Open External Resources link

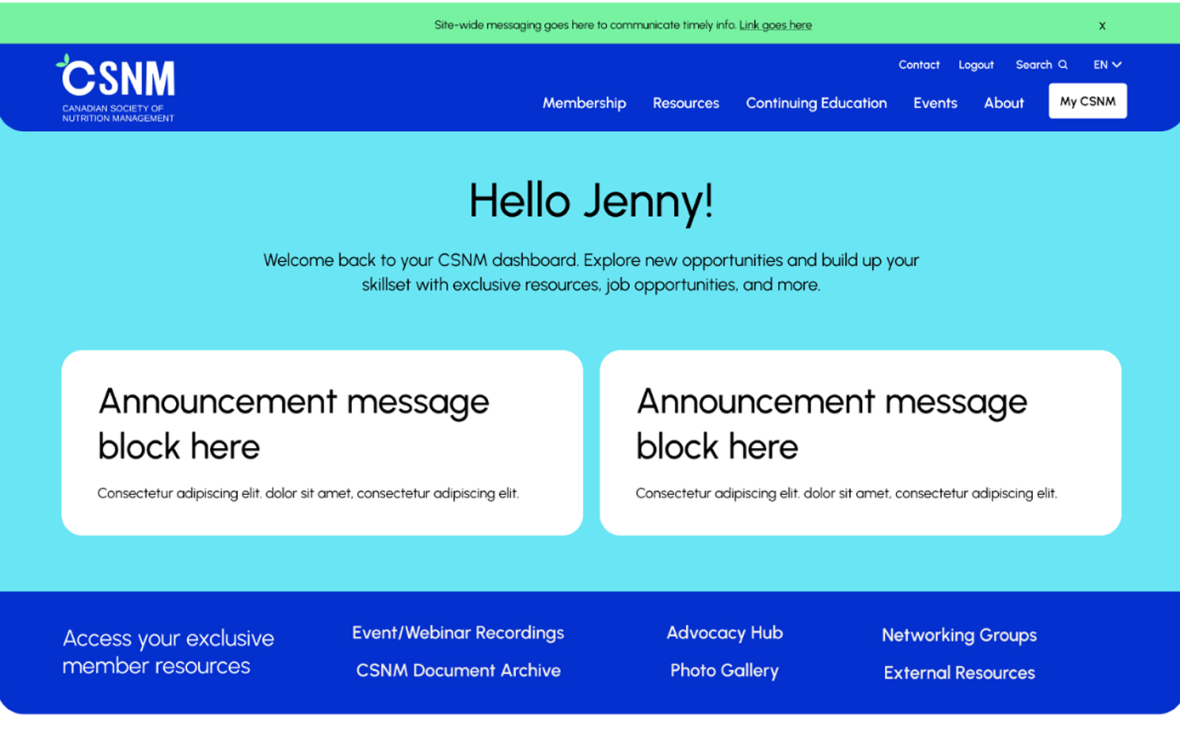coord(959,673)
